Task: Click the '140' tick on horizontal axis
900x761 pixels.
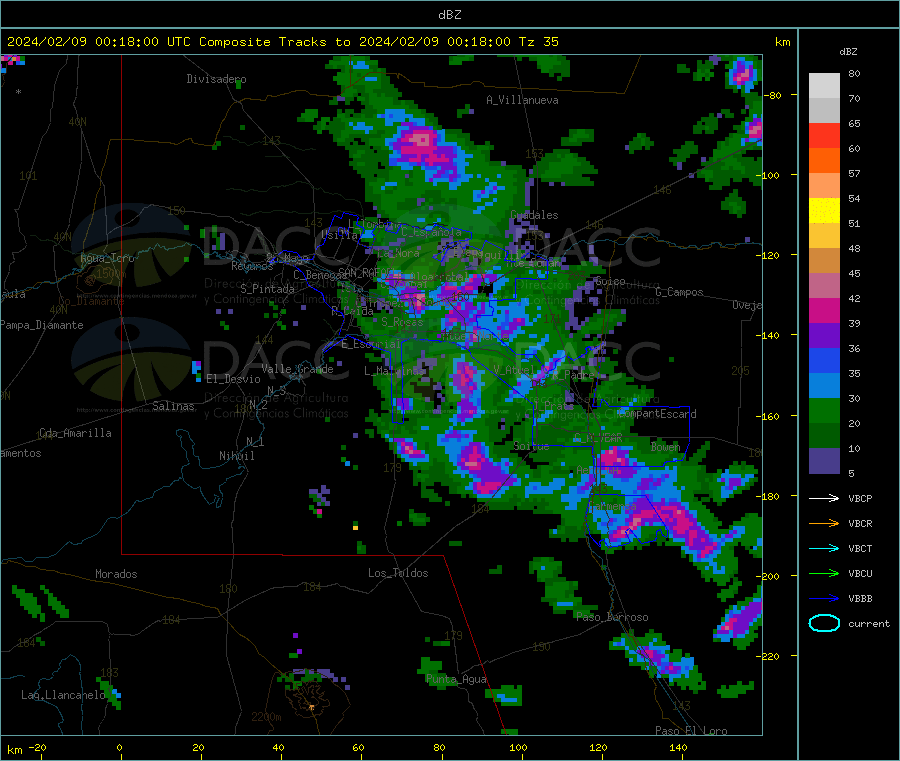Action: (x=678, y=747)
